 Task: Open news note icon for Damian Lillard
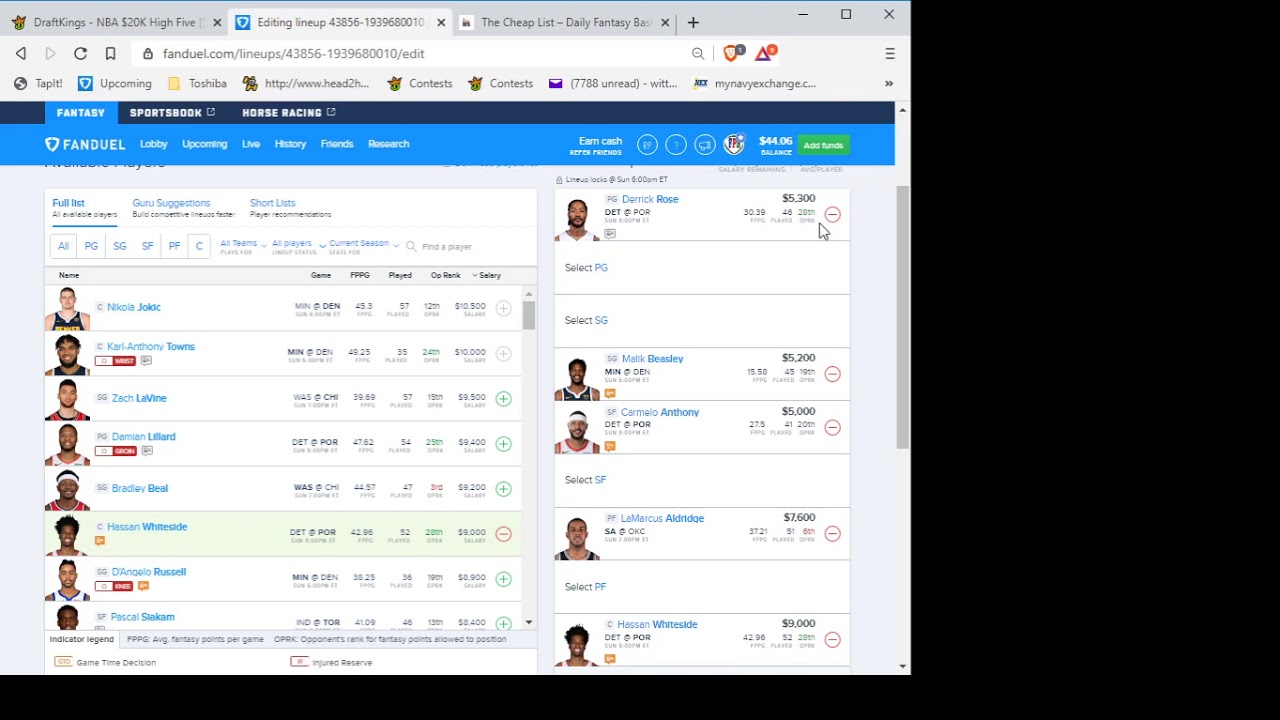pos(146,451)
